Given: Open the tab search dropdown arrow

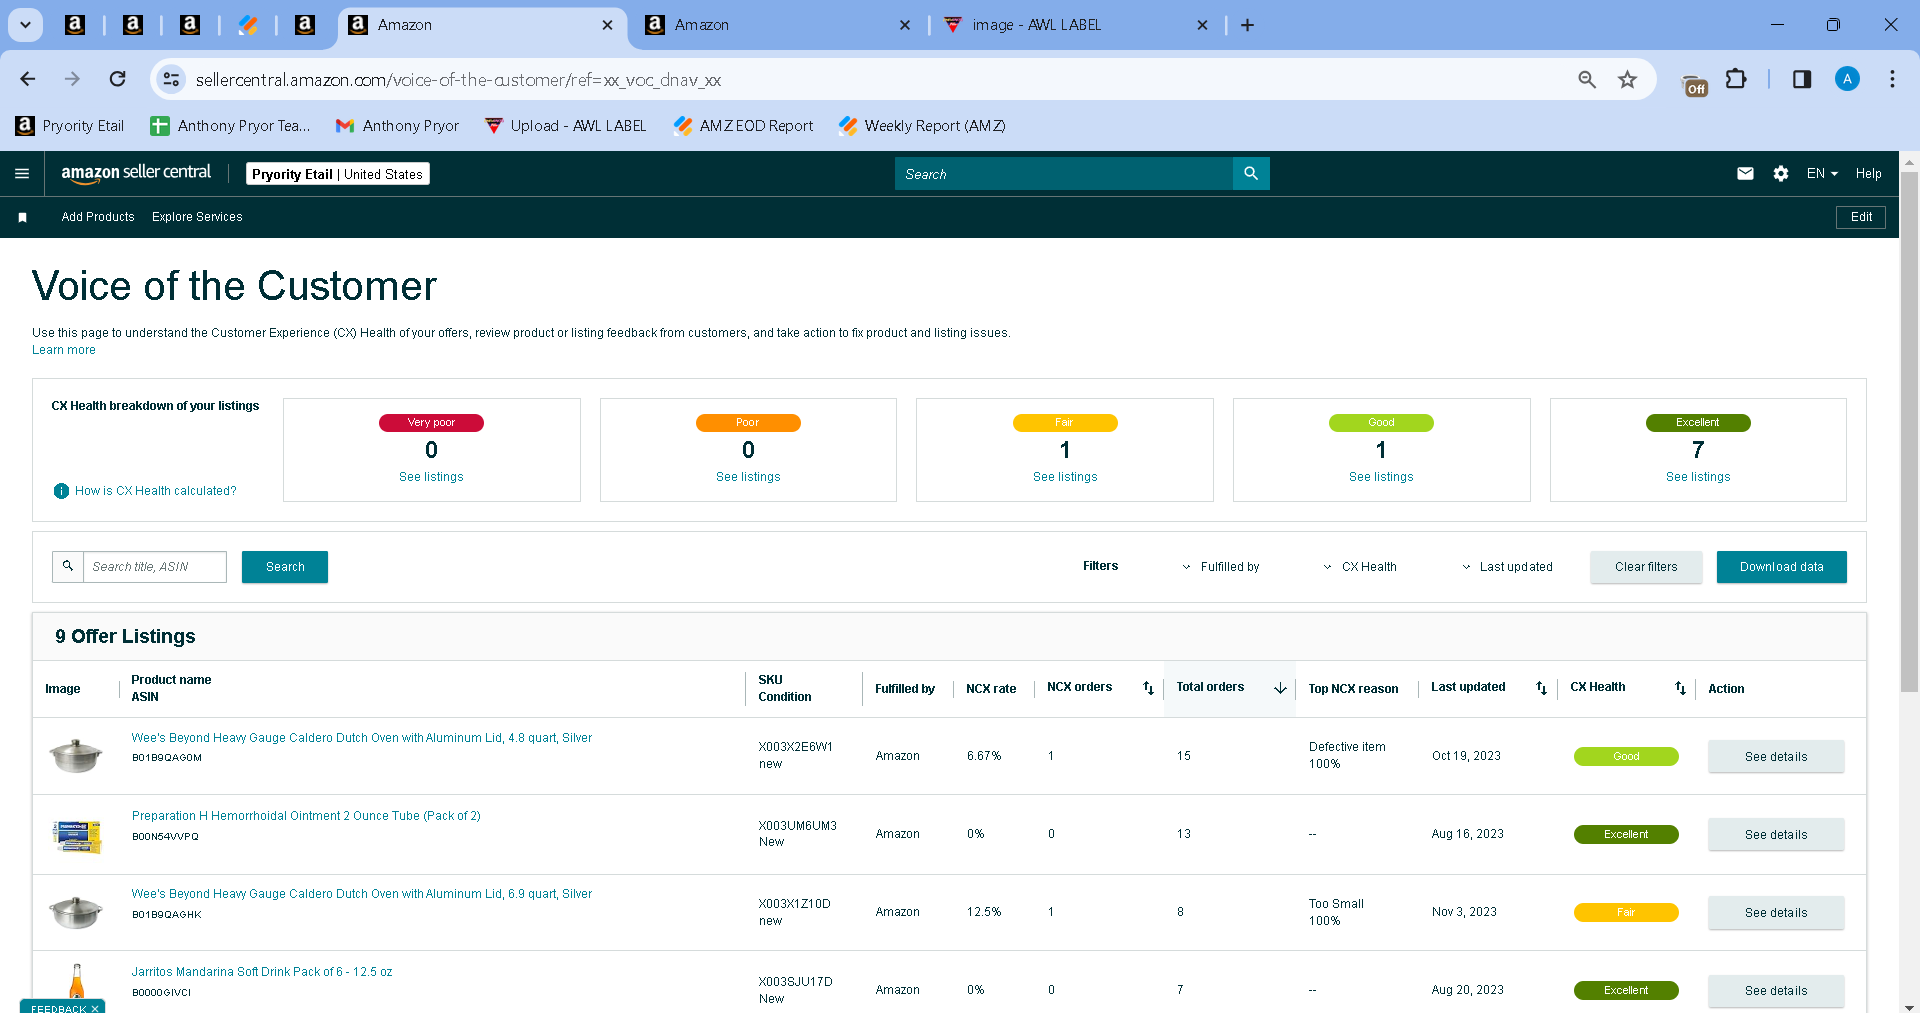Looking at the screenshot, I should point(26,25).
